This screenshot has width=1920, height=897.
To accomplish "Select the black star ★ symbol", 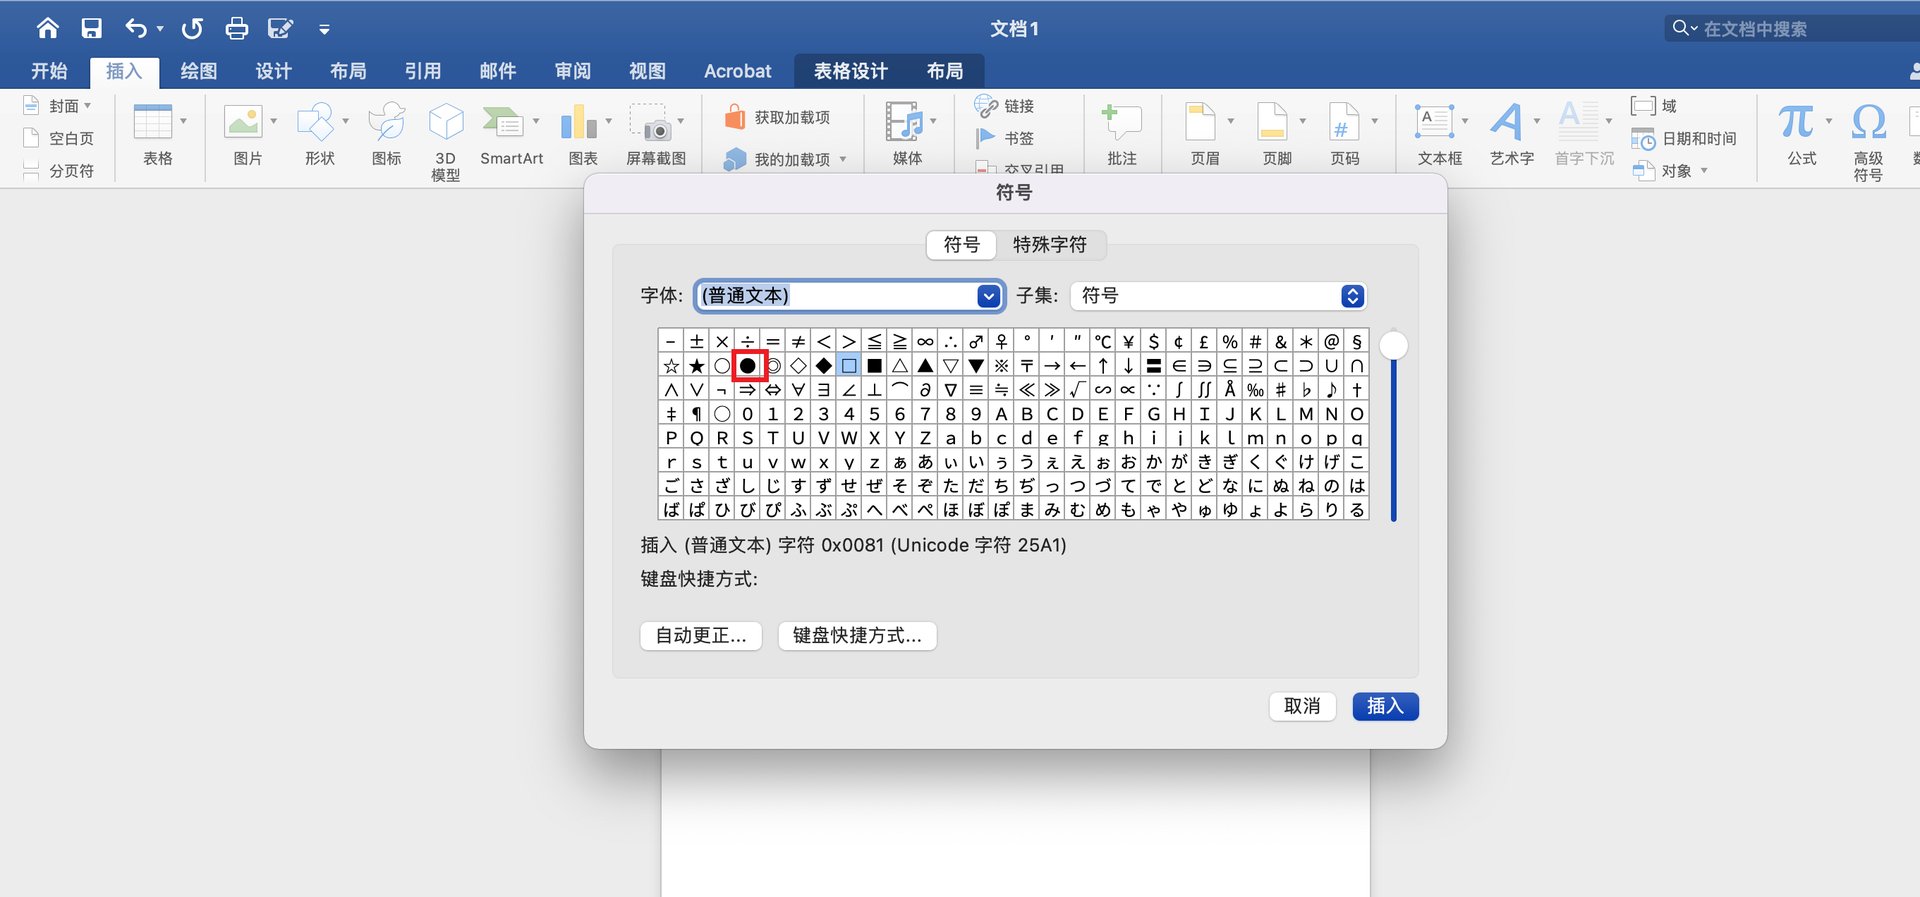I will (697, 366).
